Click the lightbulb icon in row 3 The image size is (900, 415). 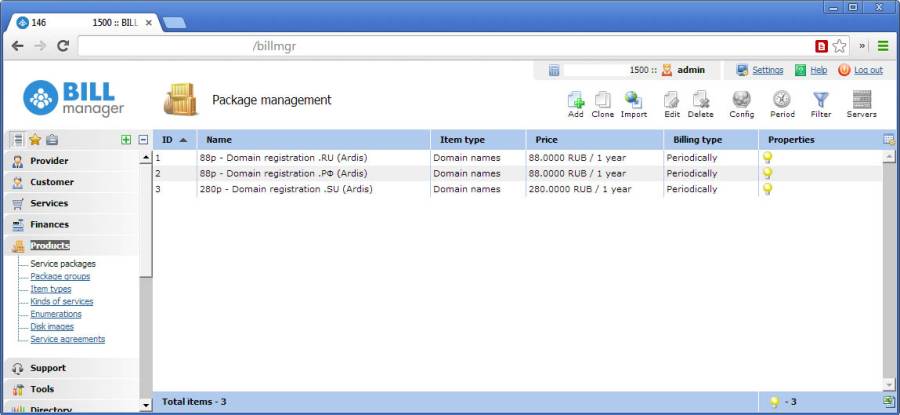(x=767, y=189)
